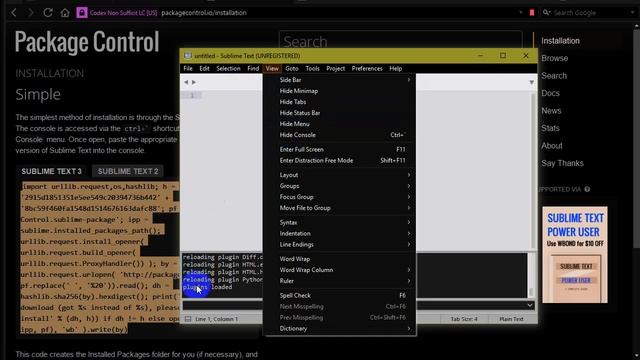
Task: Click the next tab right arrow in Sublime
Action: (x=194, y=82)
